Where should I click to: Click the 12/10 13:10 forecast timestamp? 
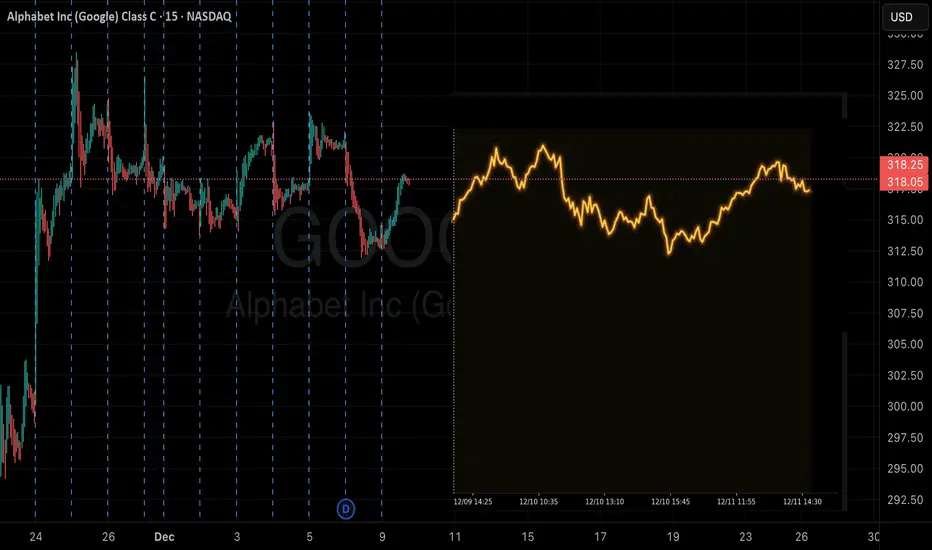pyautogui.click(x=604, y=502)
